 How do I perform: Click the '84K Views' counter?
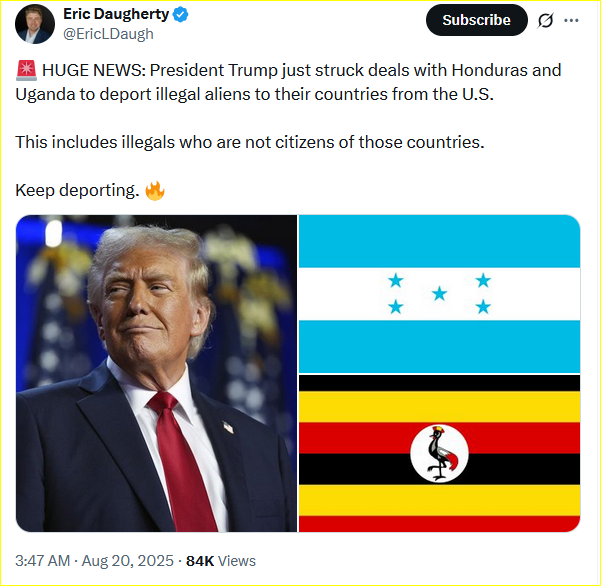(221, 561)
